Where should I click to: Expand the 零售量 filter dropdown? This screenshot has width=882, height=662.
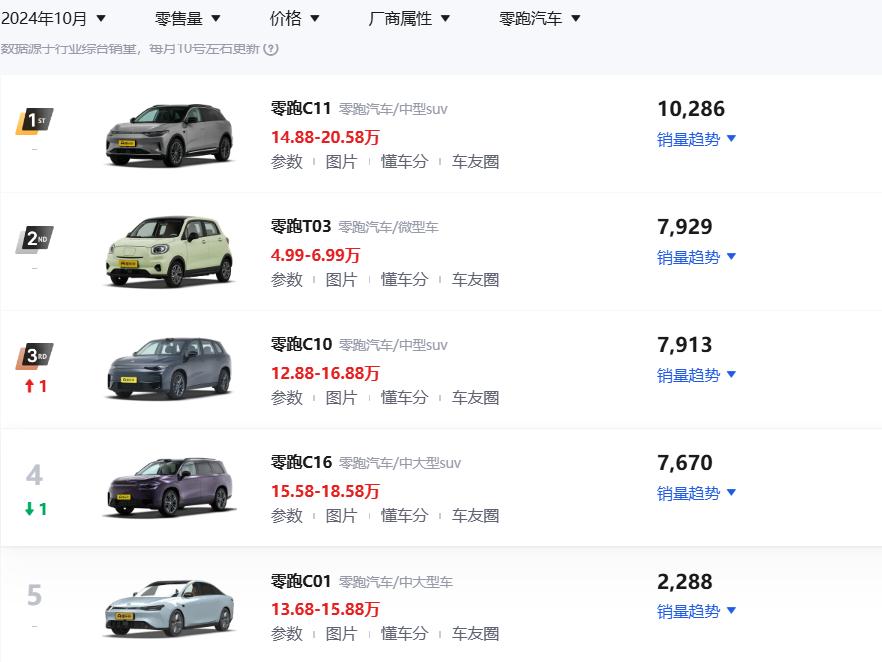click(188, 18)
